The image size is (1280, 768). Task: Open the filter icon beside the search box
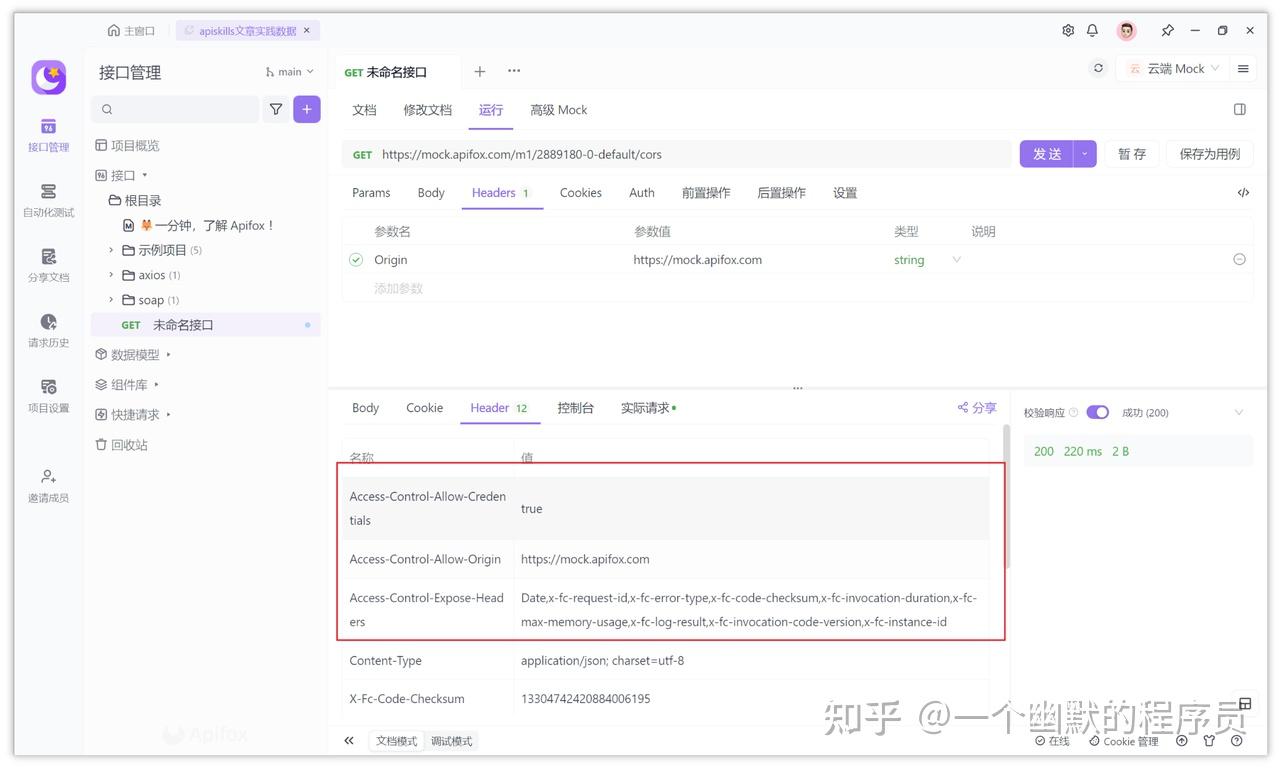pyautogui.click(x=276, y=108)
